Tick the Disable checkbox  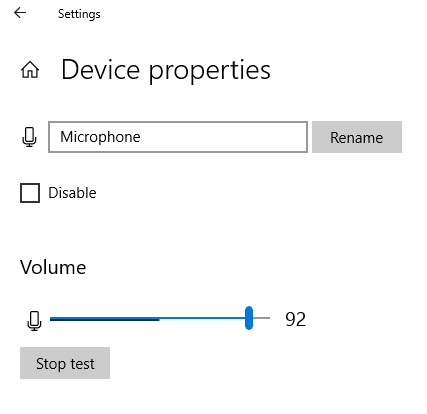coord(30,193)
